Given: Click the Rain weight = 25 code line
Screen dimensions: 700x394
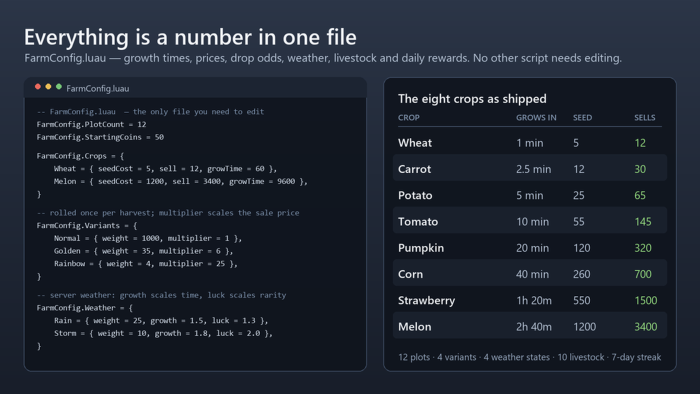Looking at the screenshot, I should point(161,320).
